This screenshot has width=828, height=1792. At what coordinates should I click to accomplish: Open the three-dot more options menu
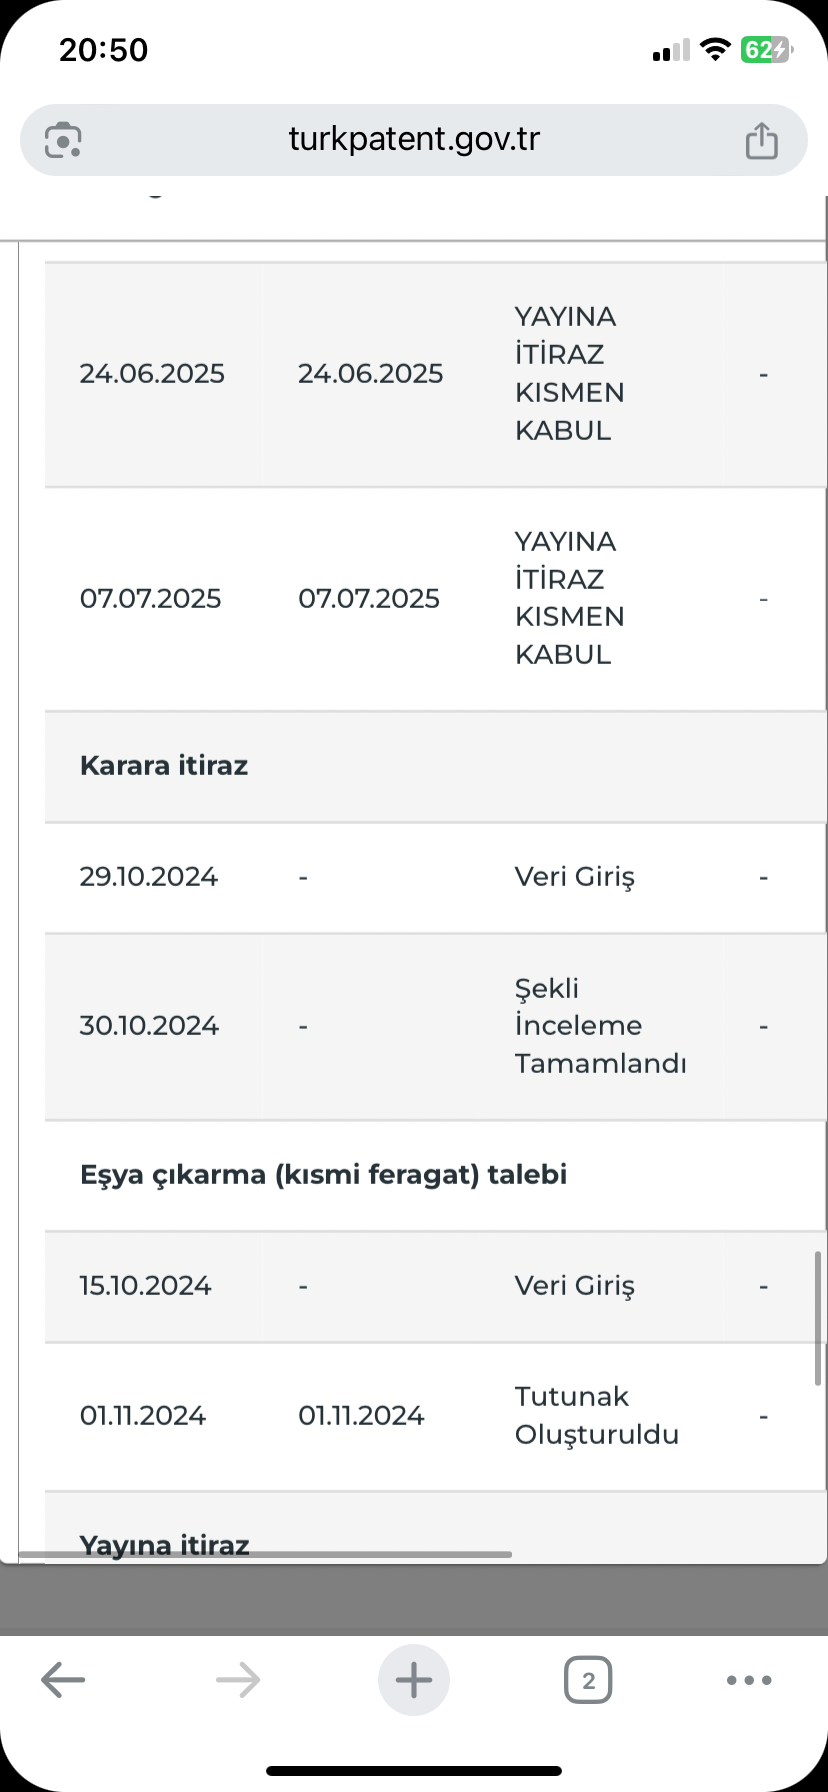[749, 1680]
